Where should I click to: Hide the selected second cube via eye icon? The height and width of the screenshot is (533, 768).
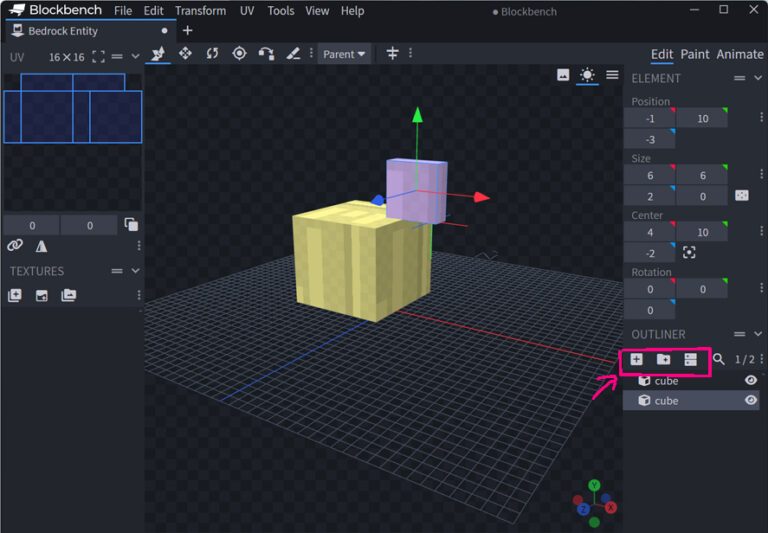click(751, 400)
